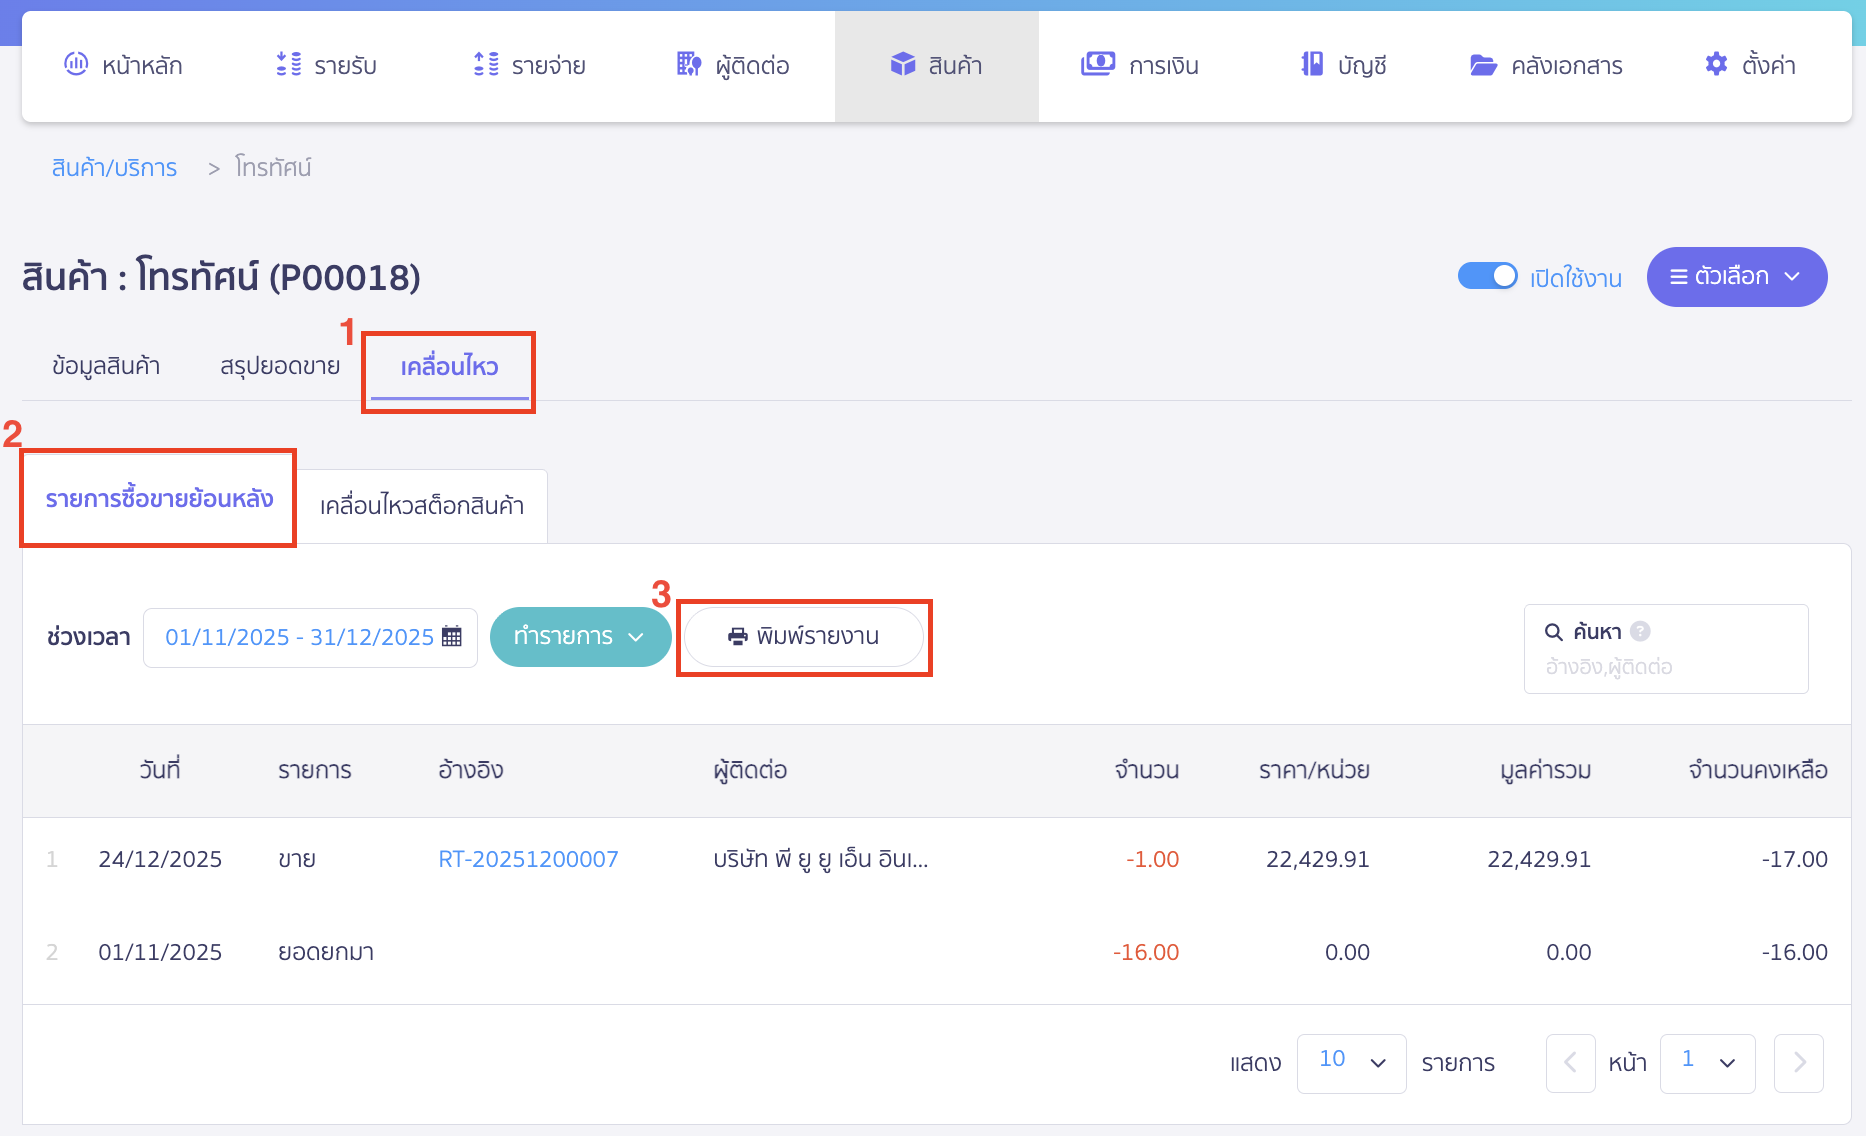1866x1136 pixels.
Task: Click the money icon for การเงิน
Action: [1097, 64]
